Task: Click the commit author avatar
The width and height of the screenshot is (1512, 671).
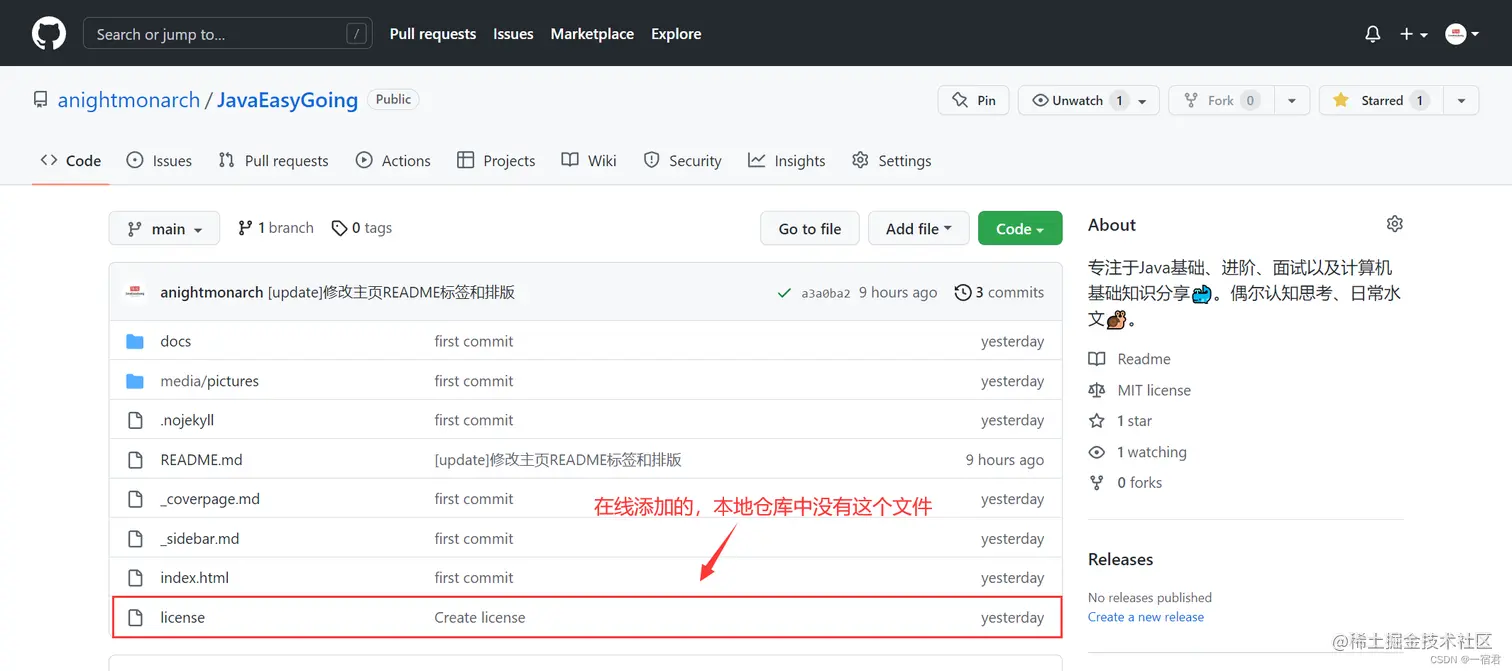Action: tap(136, 292)
